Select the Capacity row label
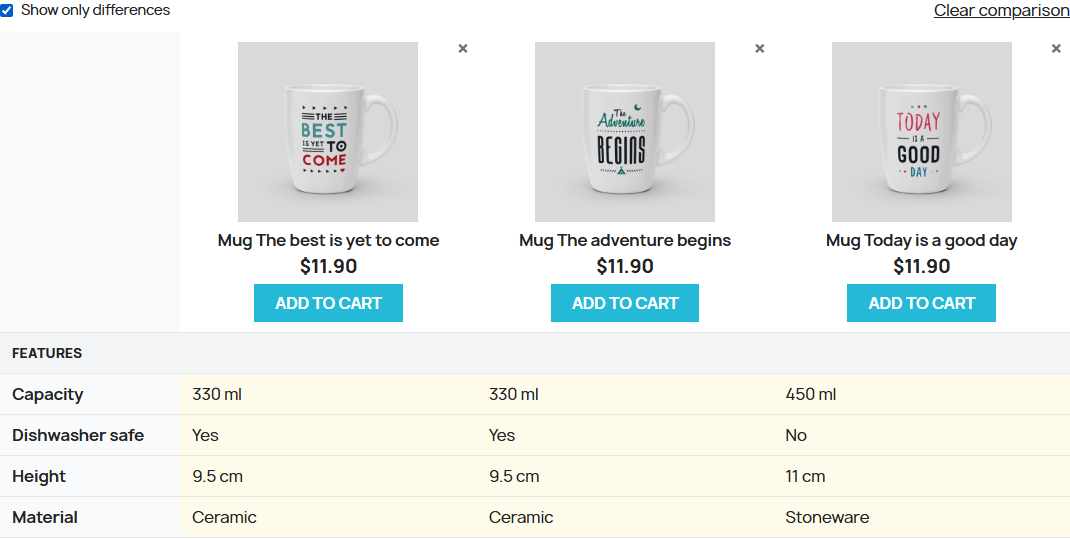Screen dimensions: 1070x539 48,394
